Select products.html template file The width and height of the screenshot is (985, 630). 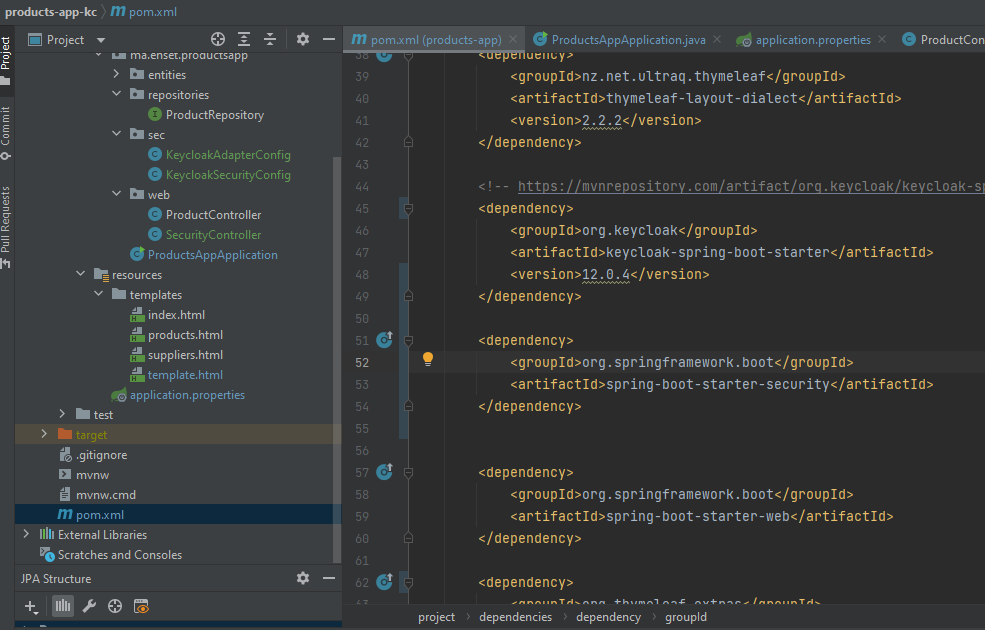(185, 335)
